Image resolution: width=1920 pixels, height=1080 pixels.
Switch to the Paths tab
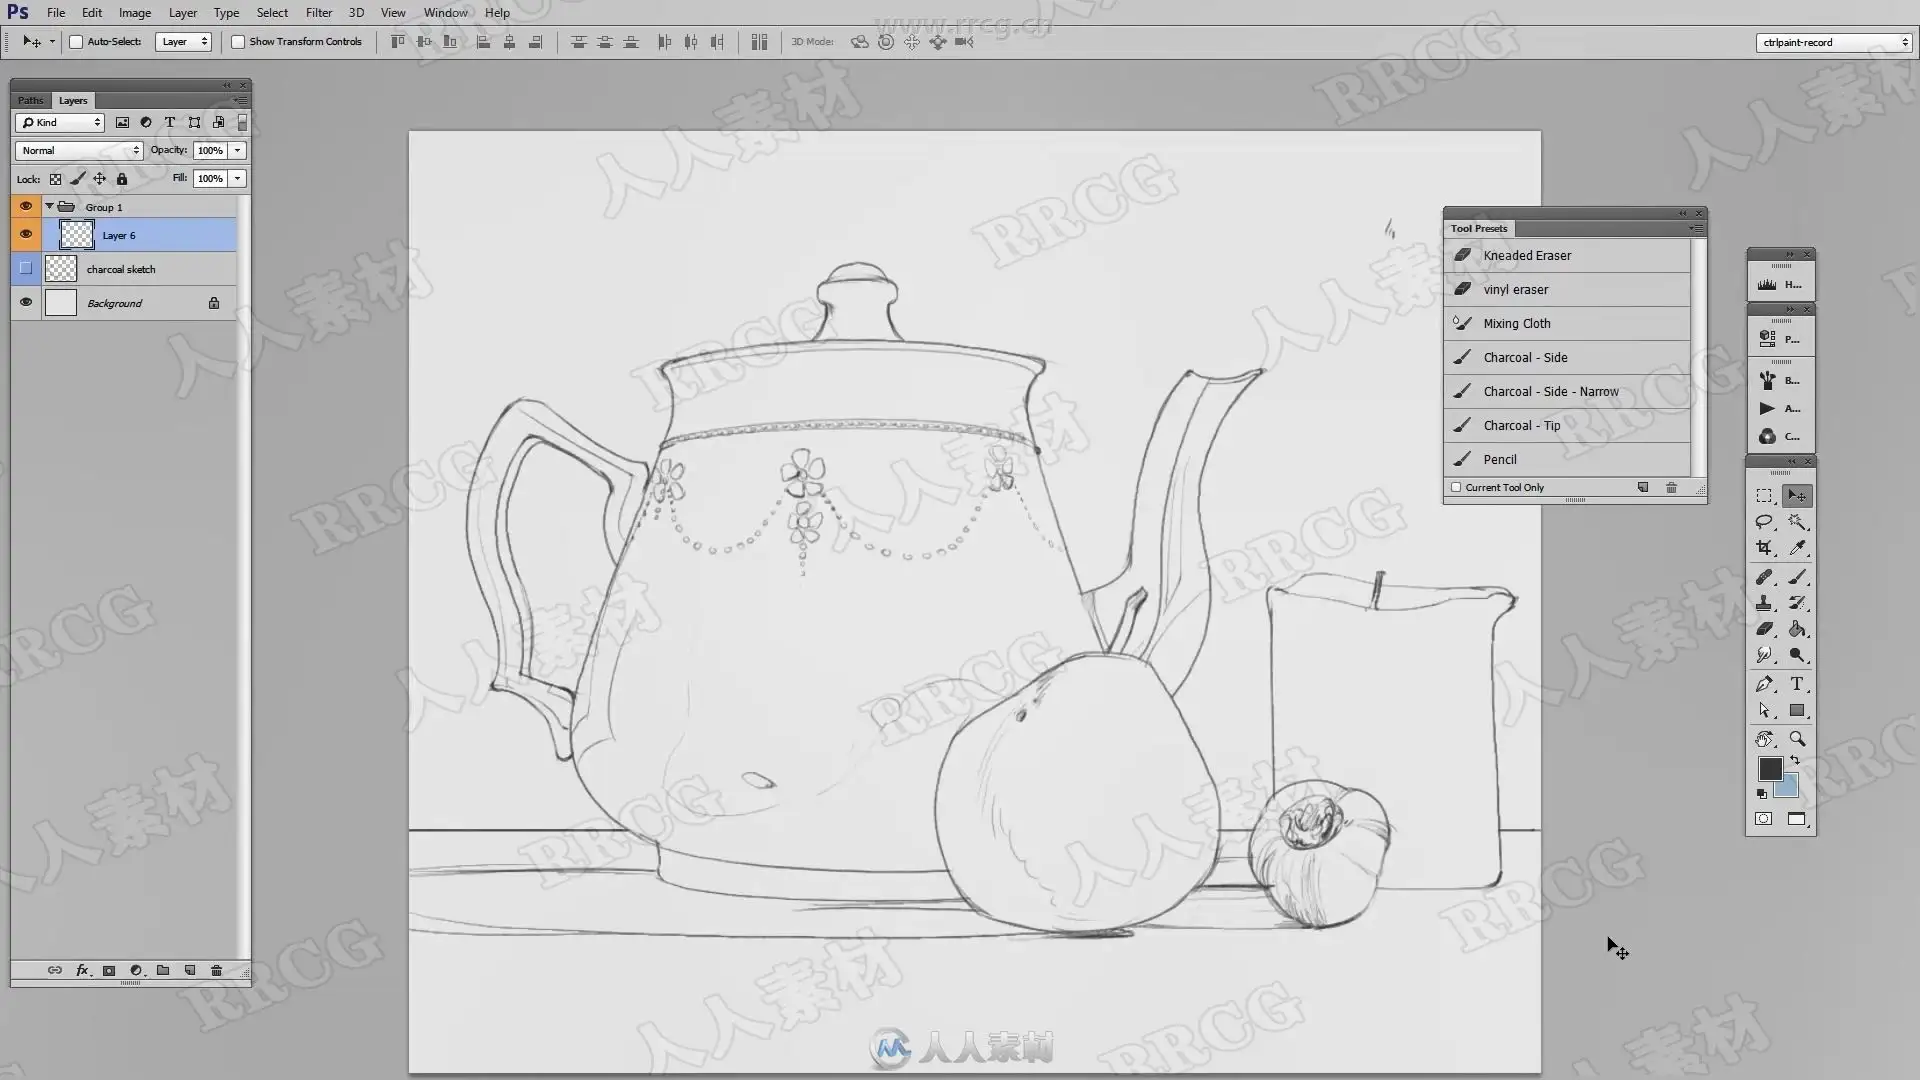coord(30,100)
